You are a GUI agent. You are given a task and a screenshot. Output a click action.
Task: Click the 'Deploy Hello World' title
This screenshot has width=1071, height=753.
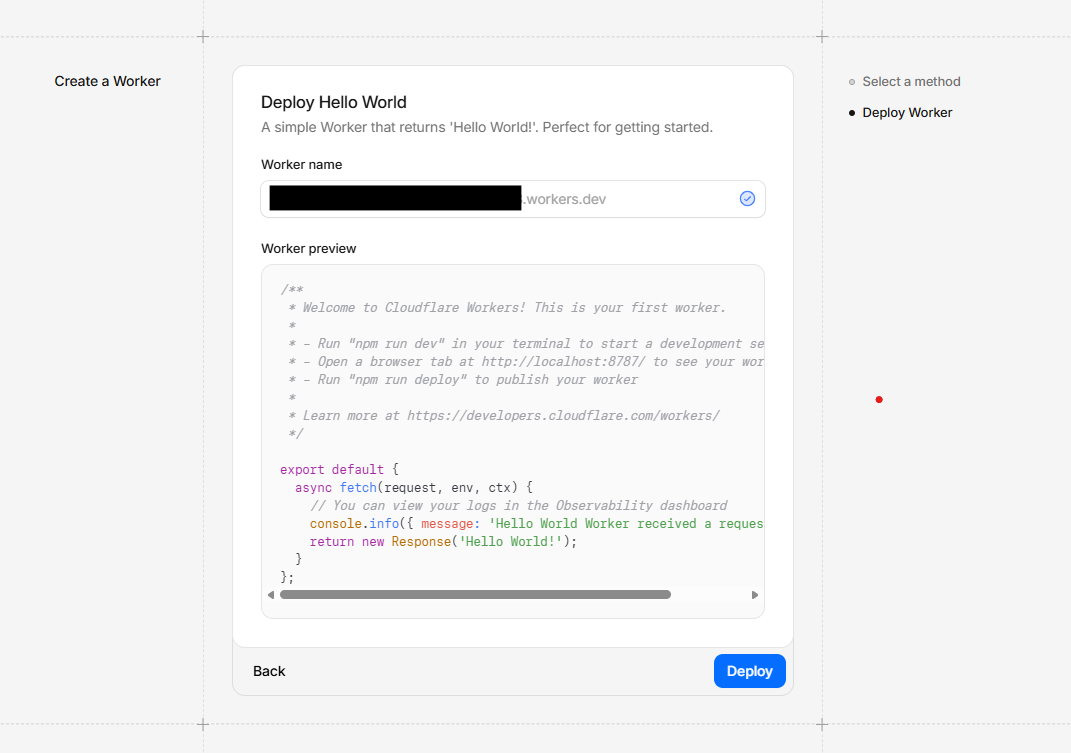point(333,102)
